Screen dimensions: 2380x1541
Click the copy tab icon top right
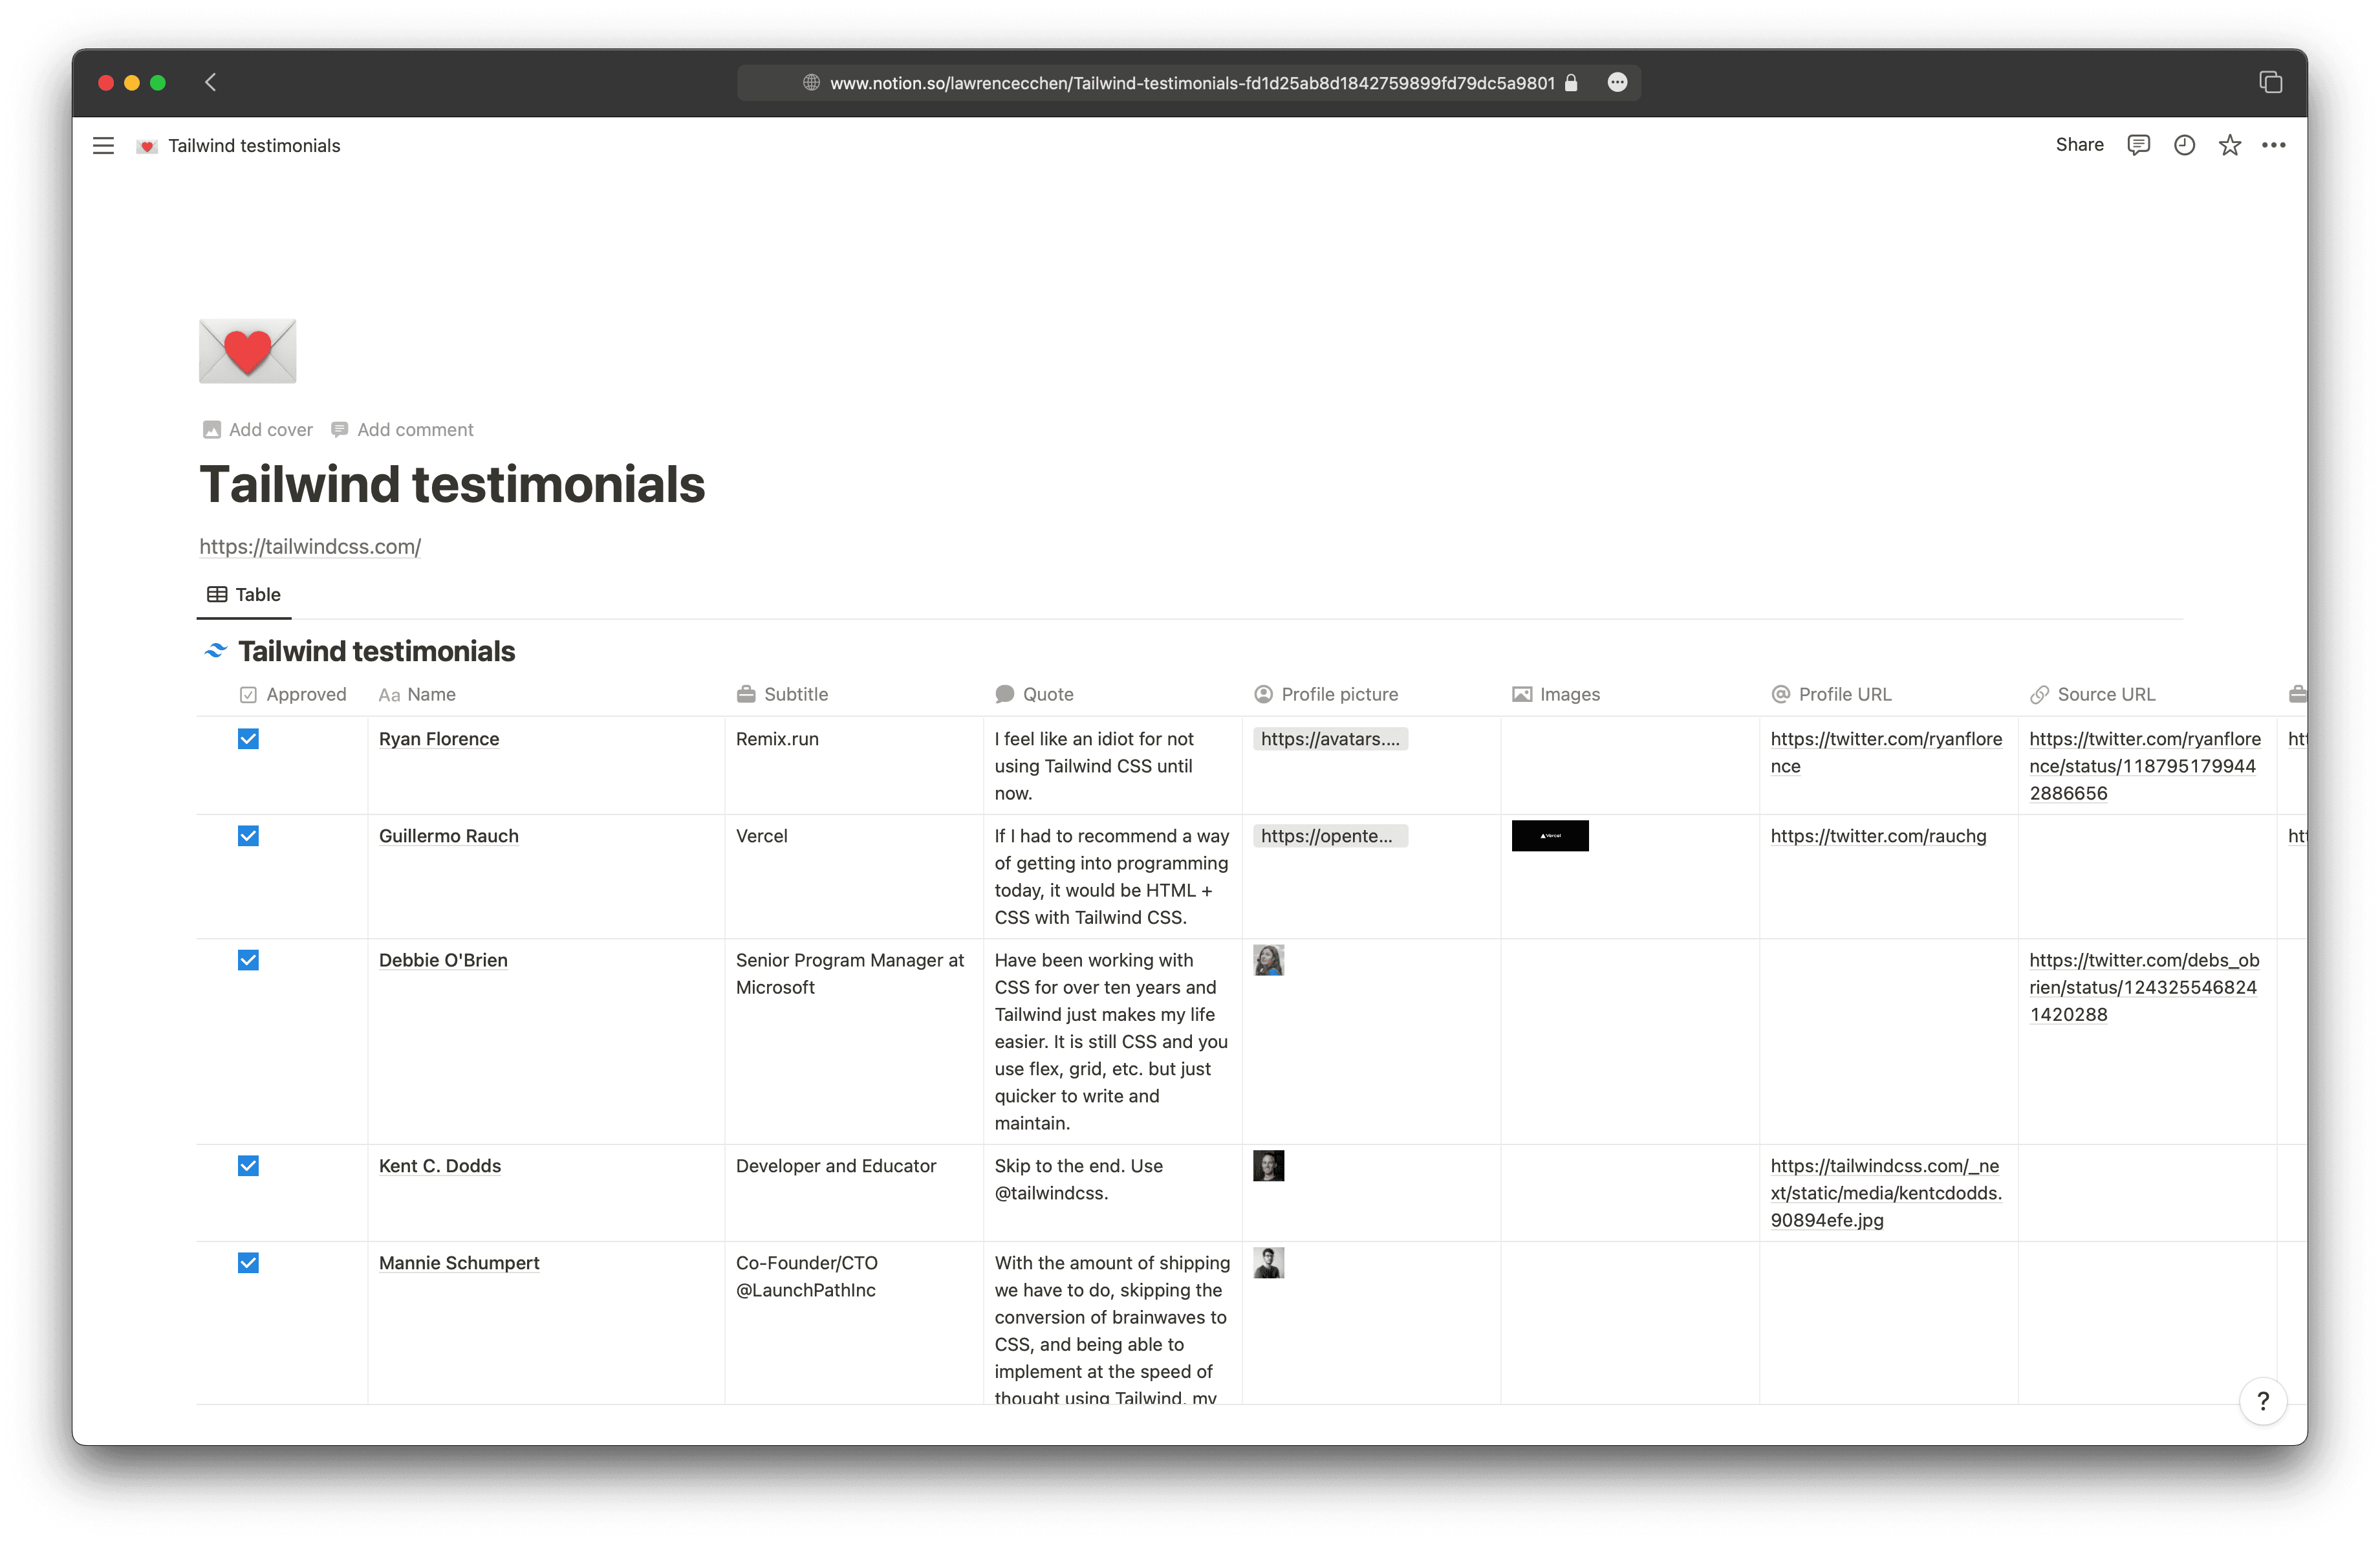[x=2270, y=82]
